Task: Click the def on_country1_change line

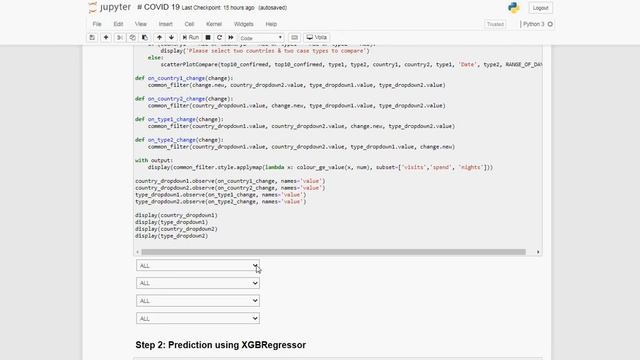Action: click(x=184, y=78)
